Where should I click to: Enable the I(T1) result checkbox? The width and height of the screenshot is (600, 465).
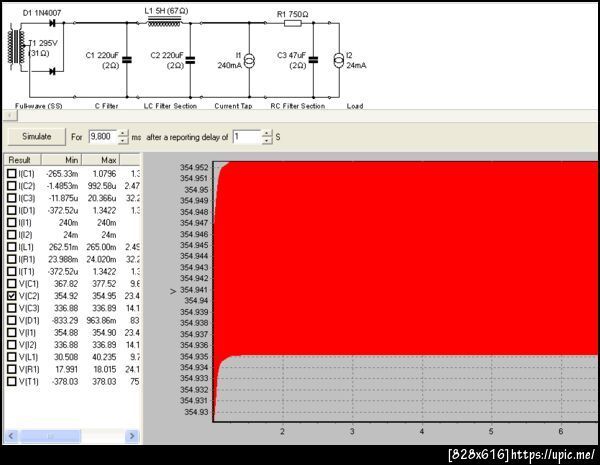[x=12, y=272]
